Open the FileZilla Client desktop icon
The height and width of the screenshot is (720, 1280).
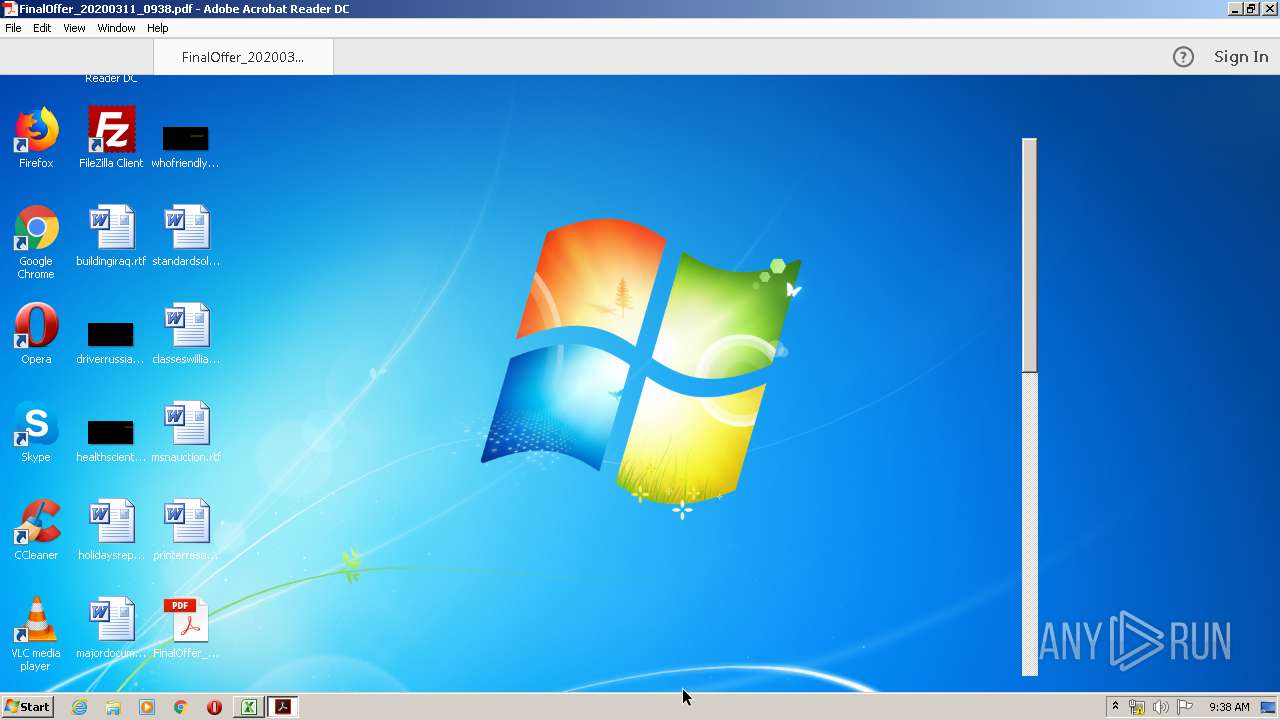pos(111,138)
